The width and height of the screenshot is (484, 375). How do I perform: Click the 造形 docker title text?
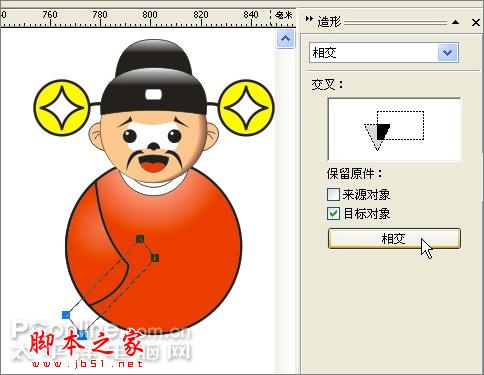pos(329,22)
